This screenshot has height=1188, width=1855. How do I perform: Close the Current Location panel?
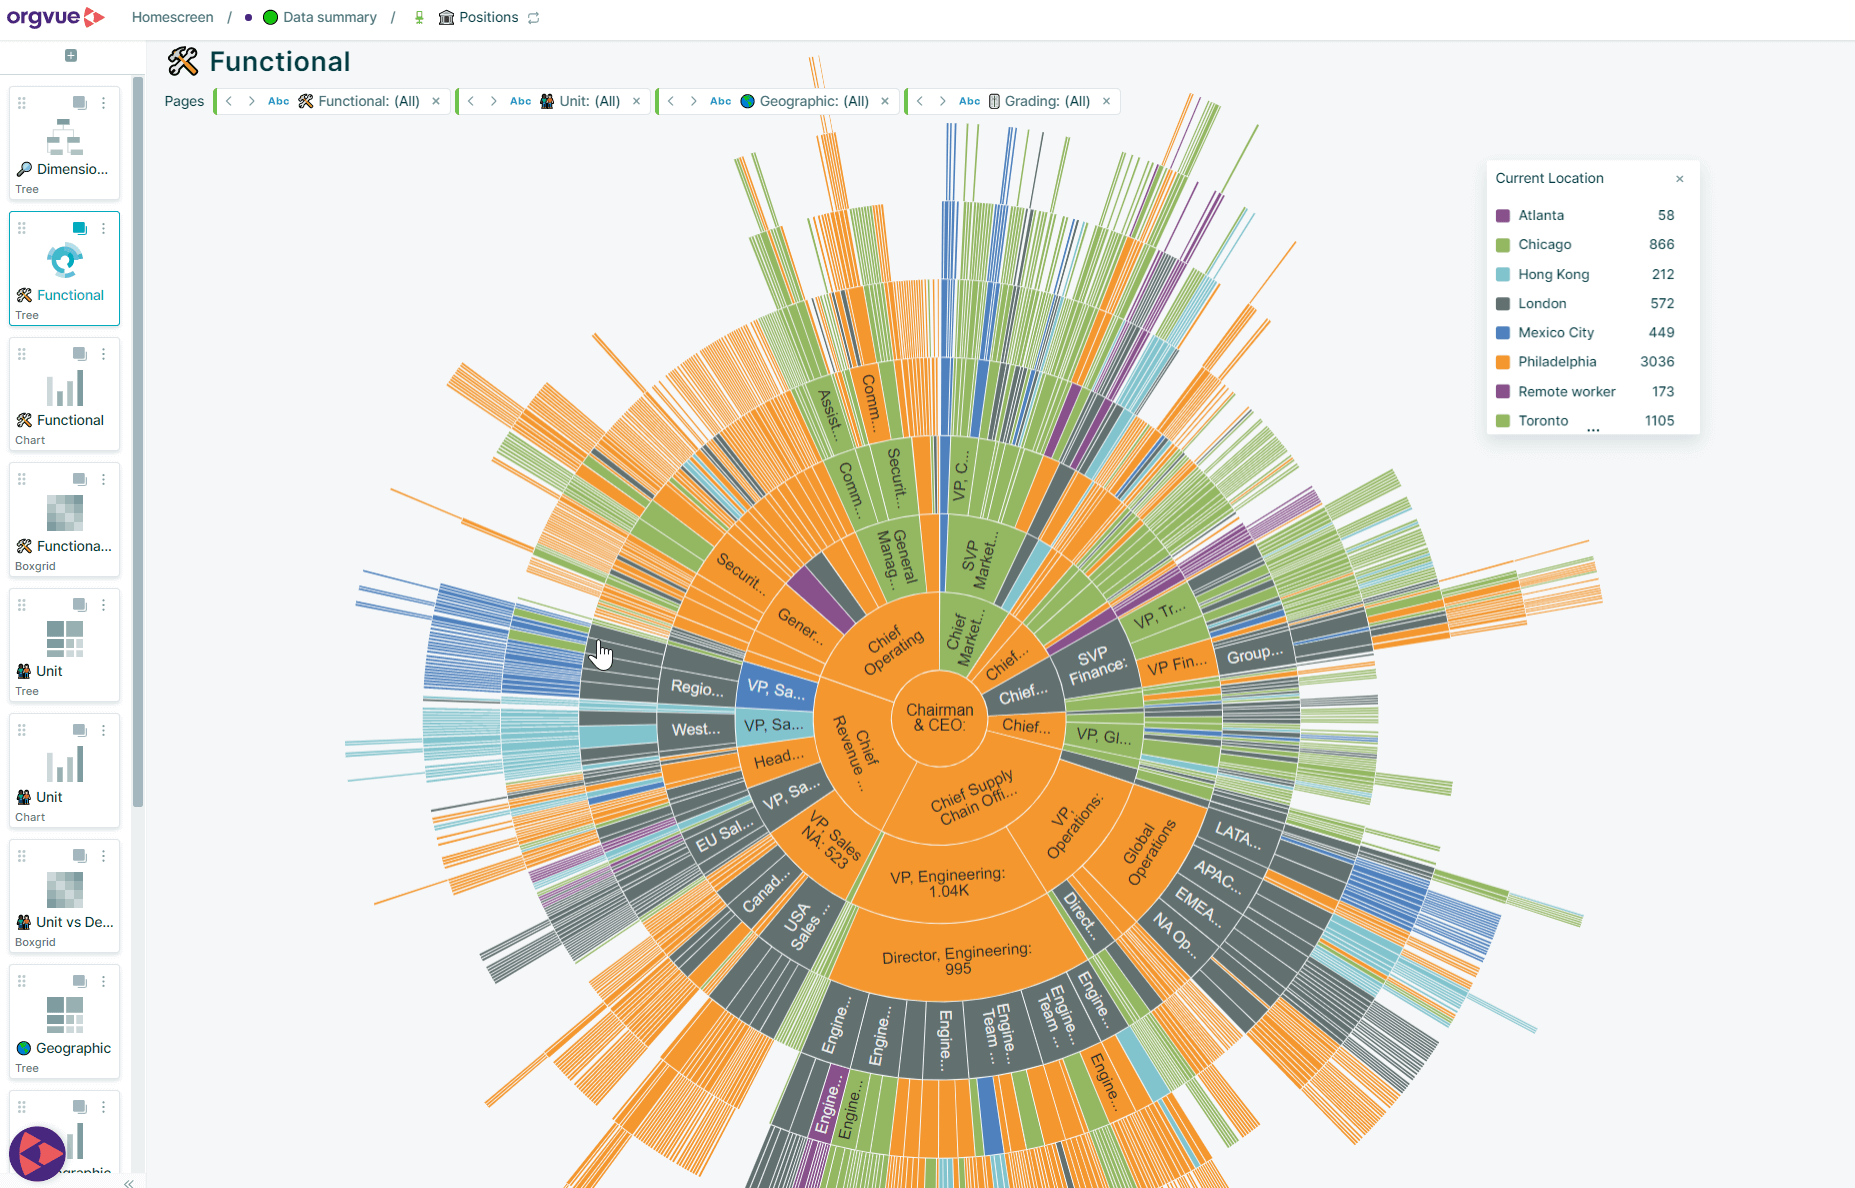pyautogui.click(x=1680, y=178)
